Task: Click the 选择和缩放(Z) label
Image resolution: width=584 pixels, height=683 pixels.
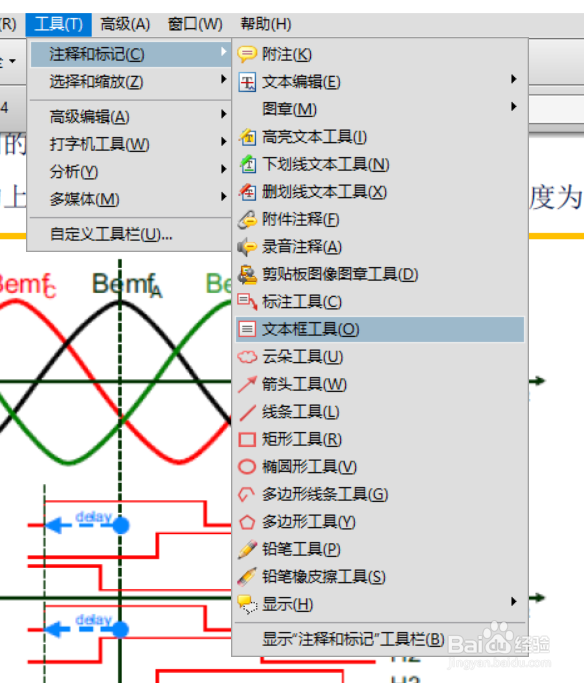Action: tap(96, 82)
